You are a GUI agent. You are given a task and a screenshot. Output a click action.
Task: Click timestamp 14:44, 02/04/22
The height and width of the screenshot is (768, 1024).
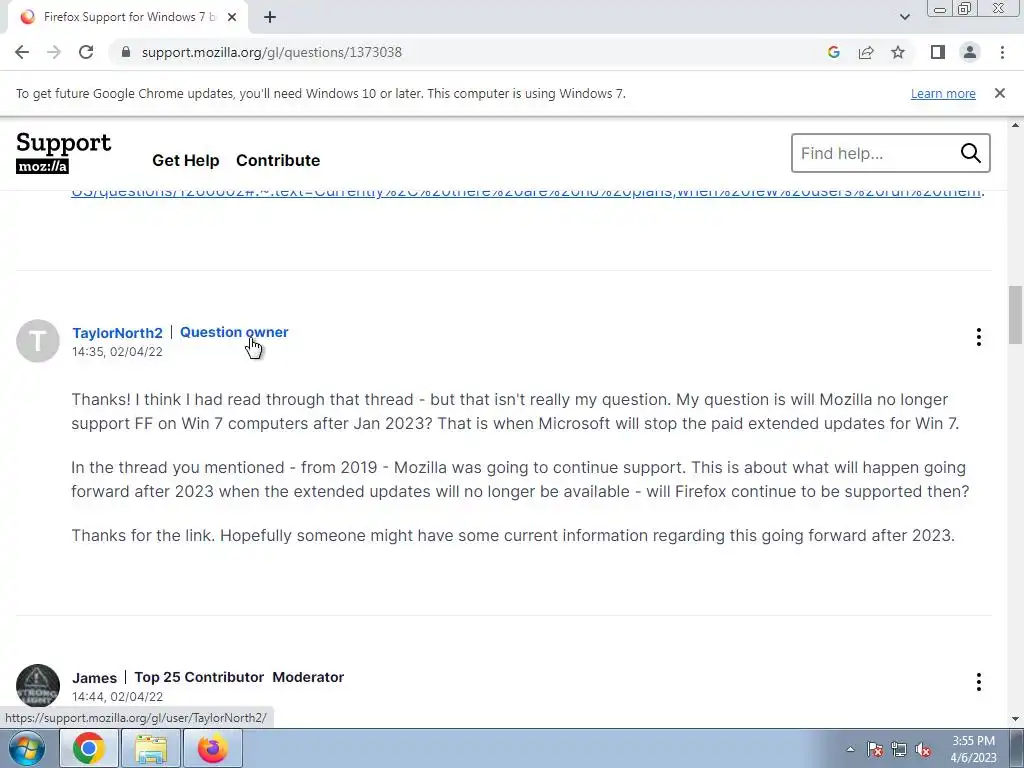117,696
